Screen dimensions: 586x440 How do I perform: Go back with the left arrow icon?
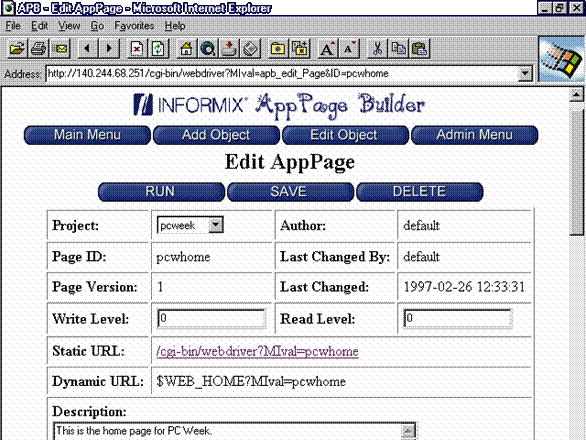87,49
